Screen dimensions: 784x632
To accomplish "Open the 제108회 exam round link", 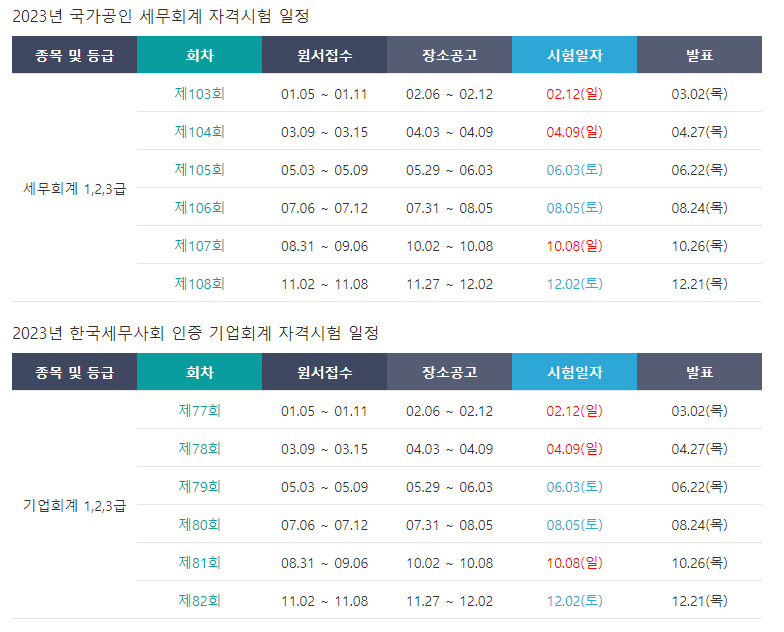I will click(200, 284).
